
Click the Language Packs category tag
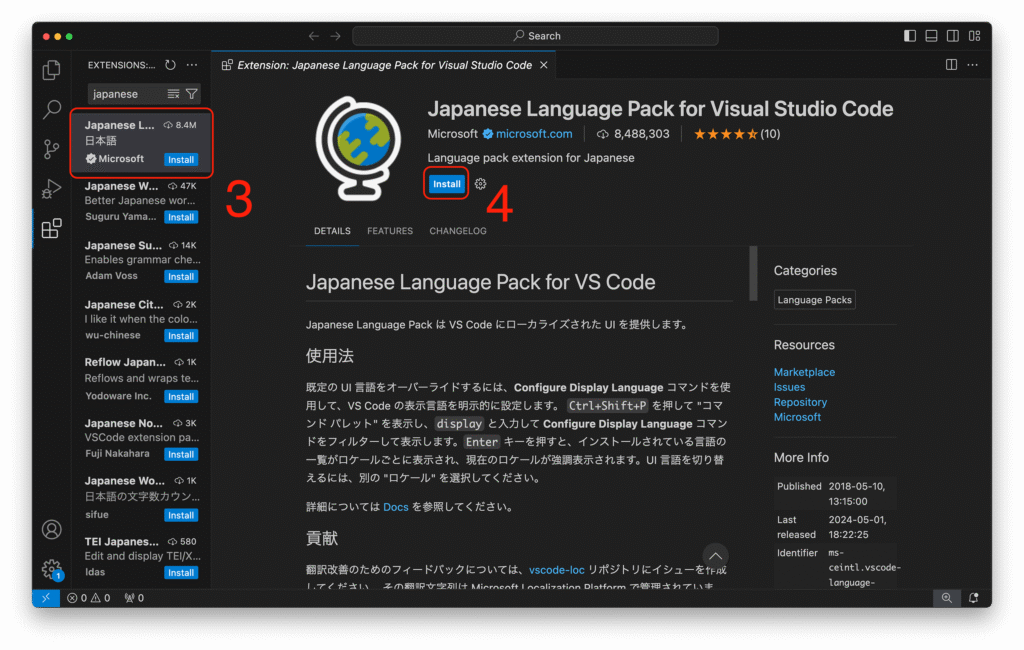(814, 300)
